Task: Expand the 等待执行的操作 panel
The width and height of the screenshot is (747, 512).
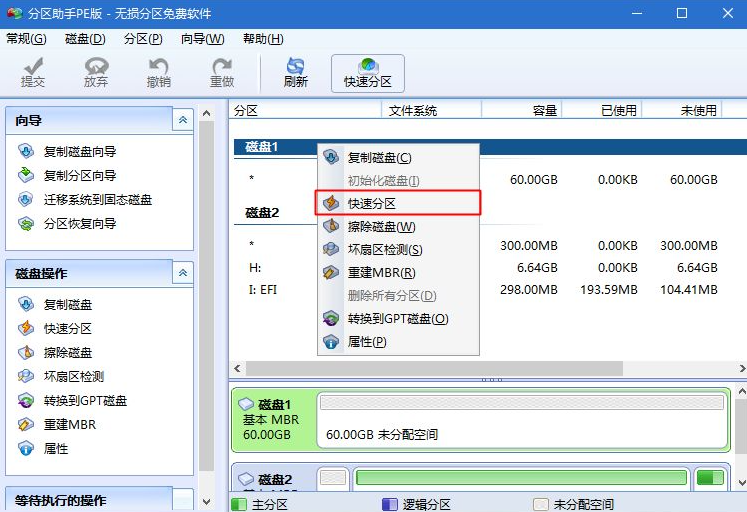Action: 182,499
